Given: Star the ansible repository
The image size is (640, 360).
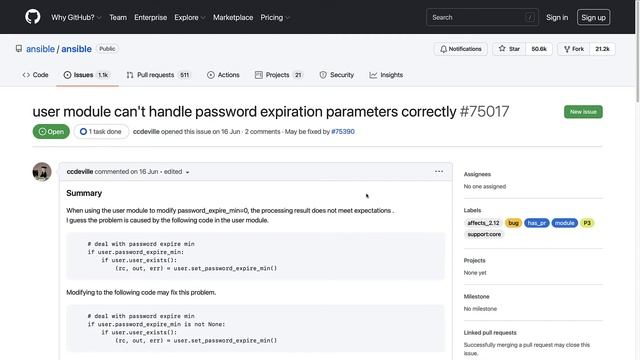Looking at the screenshot, I should (x=509, y=49).
